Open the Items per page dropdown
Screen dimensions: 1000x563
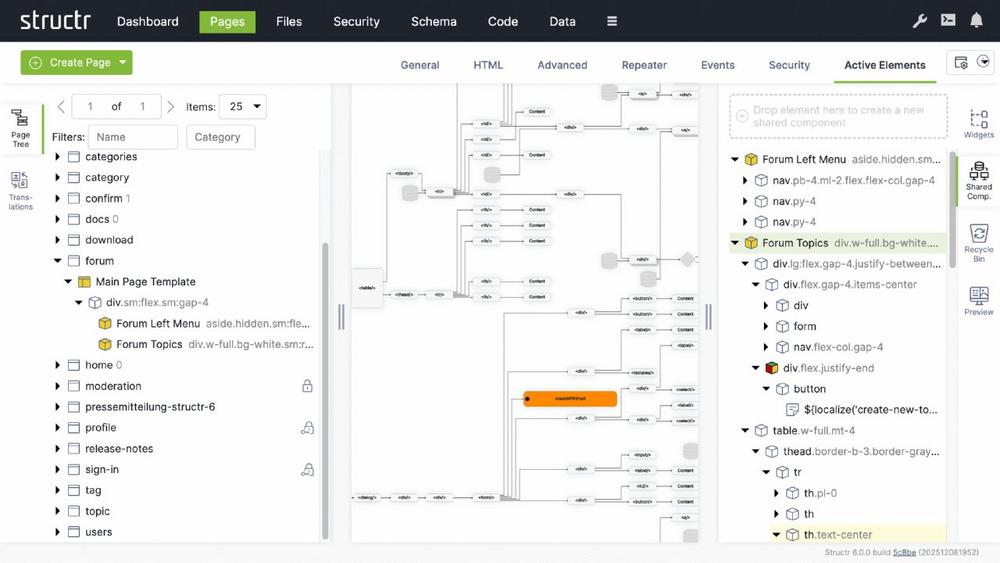245,106
